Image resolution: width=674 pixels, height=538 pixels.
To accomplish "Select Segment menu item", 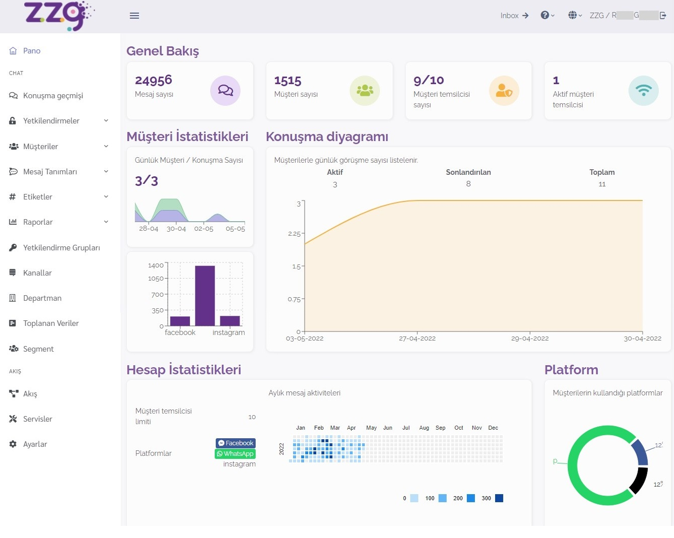I will click(38, 349).
